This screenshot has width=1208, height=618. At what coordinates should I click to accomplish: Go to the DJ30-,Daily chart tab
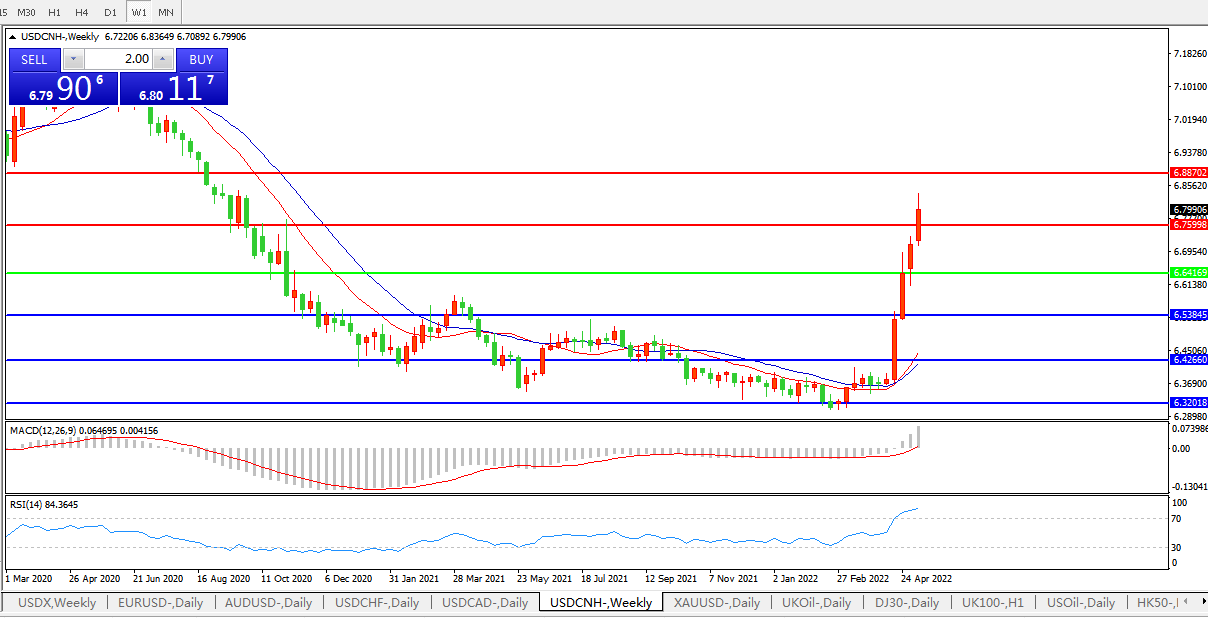(907, 602)
